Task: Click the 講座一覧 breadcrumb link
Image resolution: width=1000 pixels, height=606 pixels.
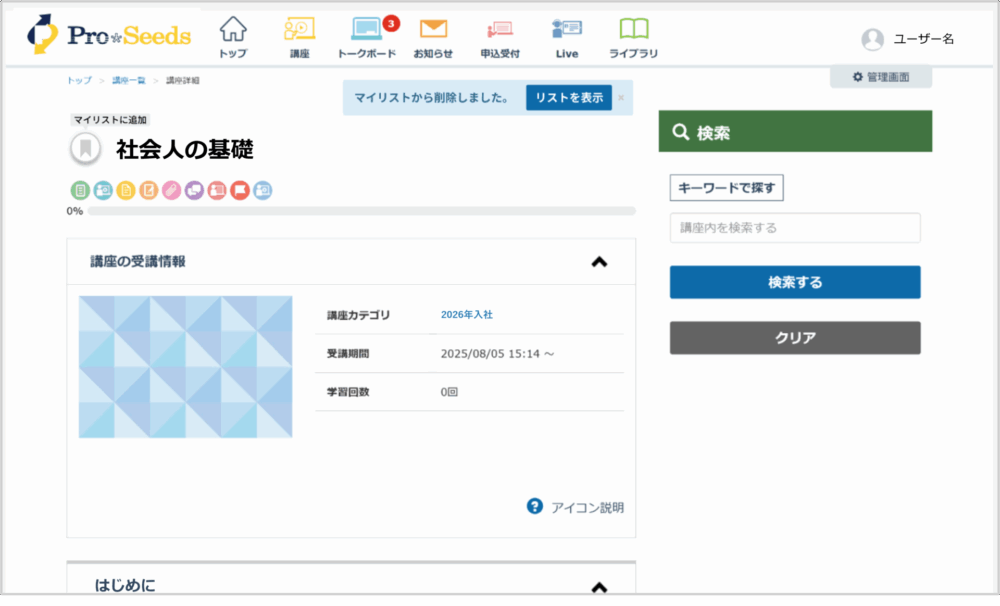Action: tap(129, 80)
